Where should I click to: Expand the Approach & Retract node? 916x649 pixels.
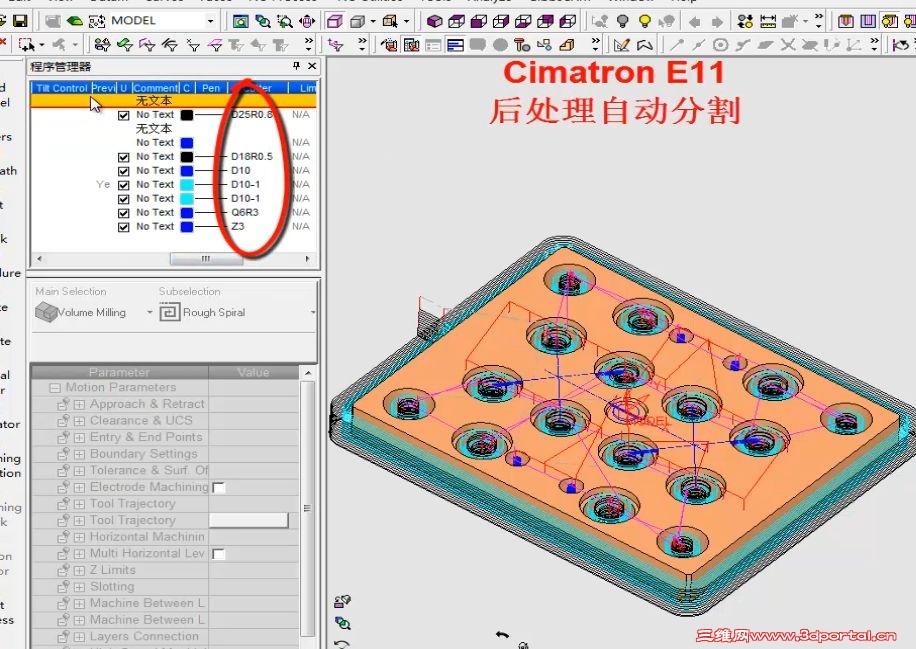79,404
